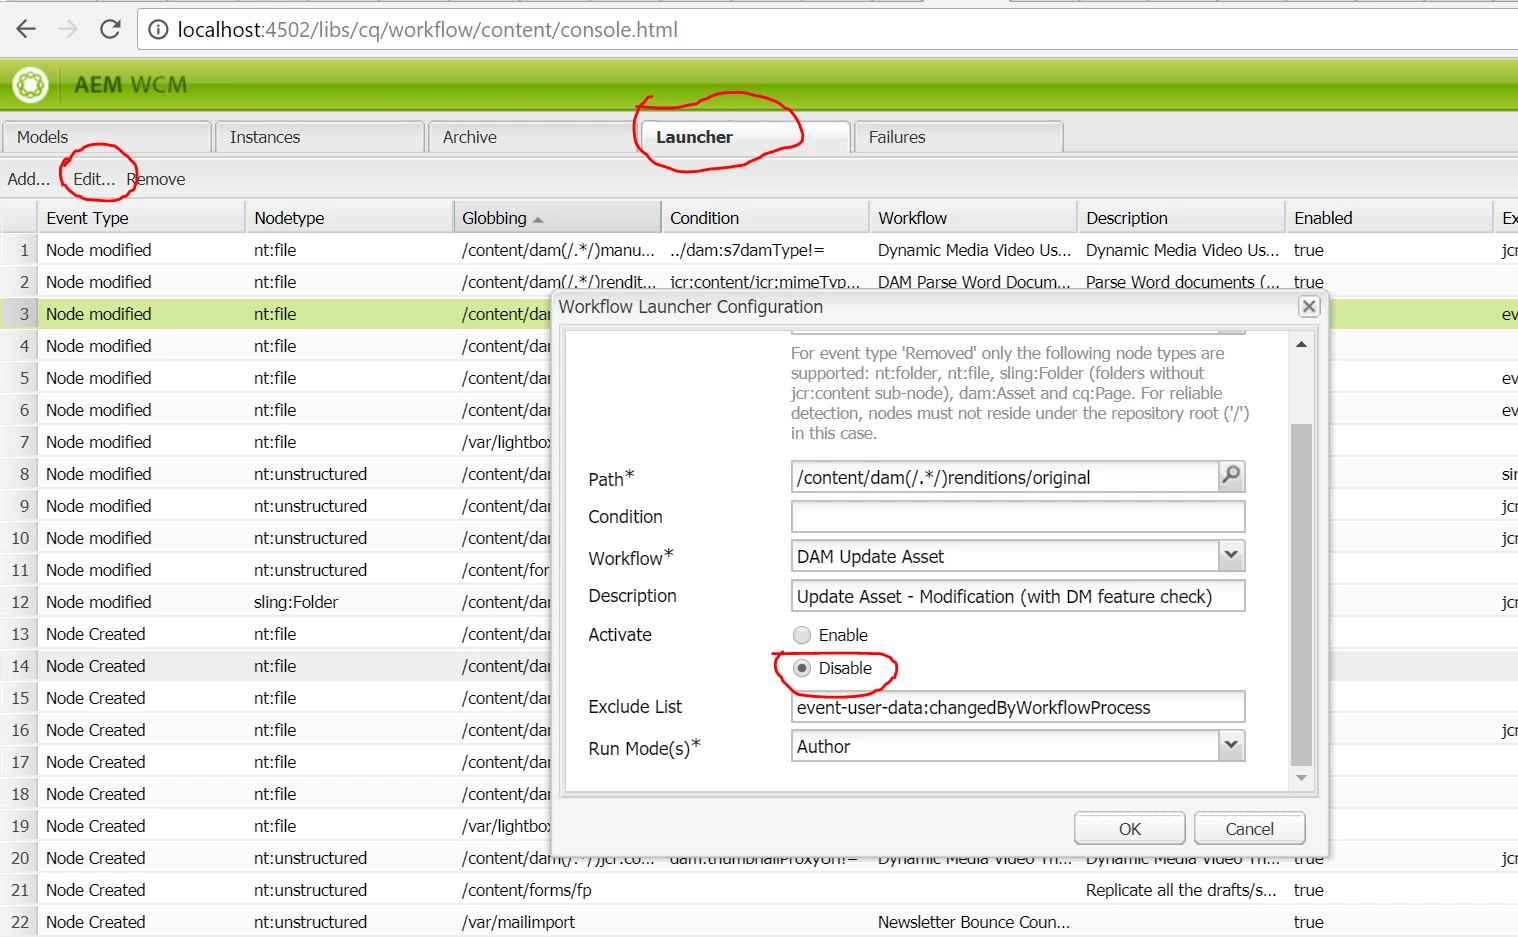Viewport: 1518px width, 937px height.
Task: Click '/var/lightbox' path in row 7
Action: 506,442
